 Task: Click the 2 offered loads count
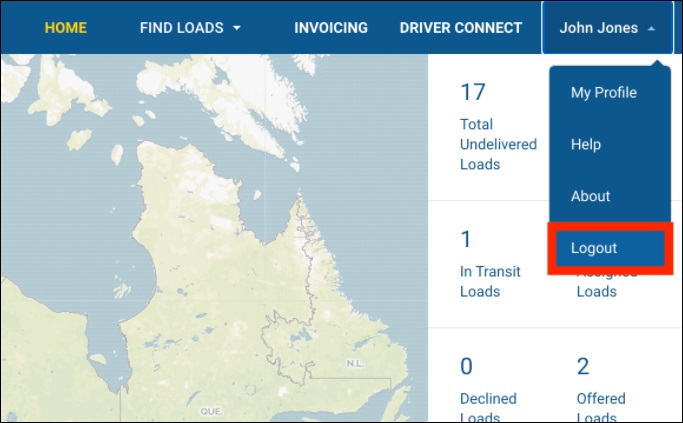(584, 366)
